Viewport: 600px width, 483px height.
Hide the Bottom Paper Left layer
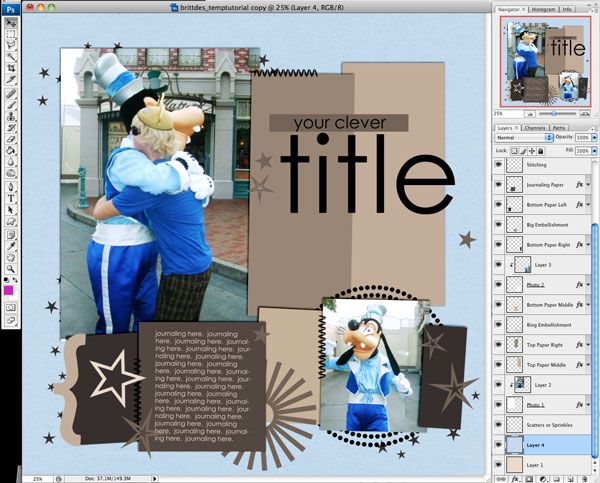(x=498, y=204)
